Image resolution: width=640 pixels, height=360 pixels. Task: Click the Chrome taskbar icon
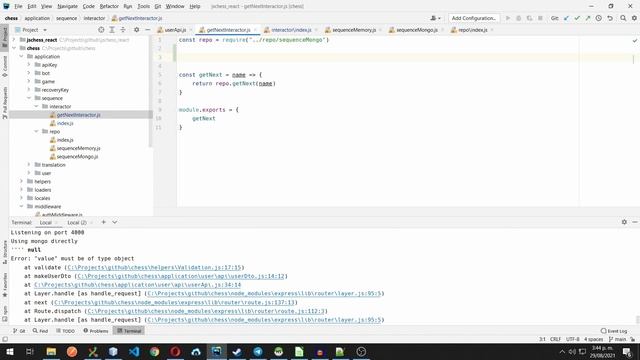tap(154, 351)
